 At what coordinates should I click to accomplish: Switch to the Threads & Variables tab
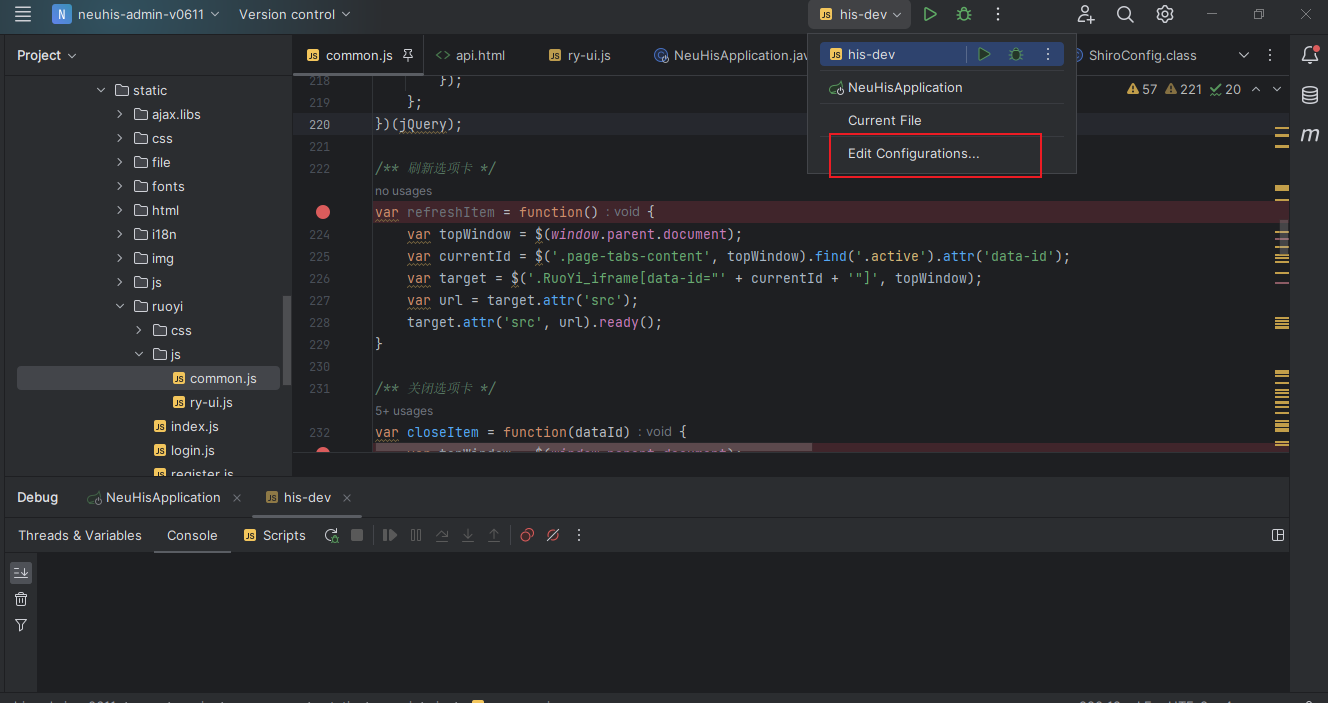click(x=80, y=536)
